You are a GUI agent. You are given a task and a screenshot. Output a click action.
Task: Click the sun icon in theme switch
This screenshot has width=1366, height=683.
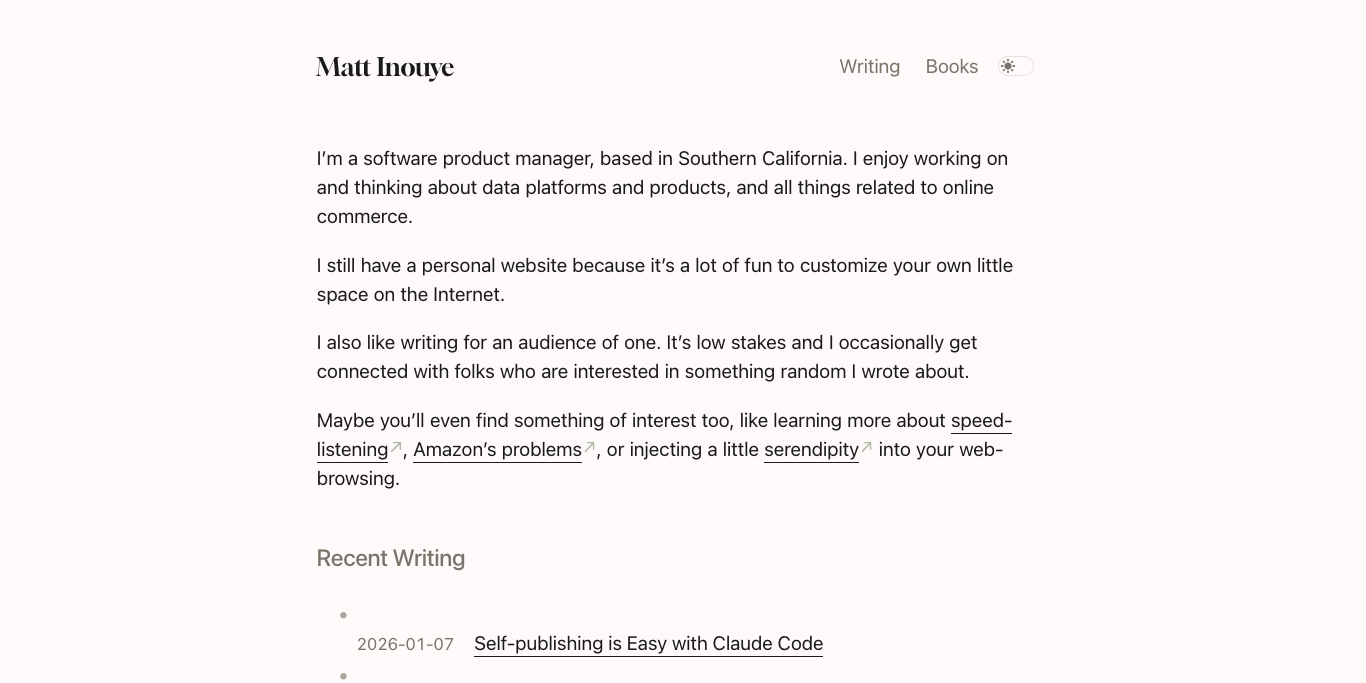tap(1008, 66)
